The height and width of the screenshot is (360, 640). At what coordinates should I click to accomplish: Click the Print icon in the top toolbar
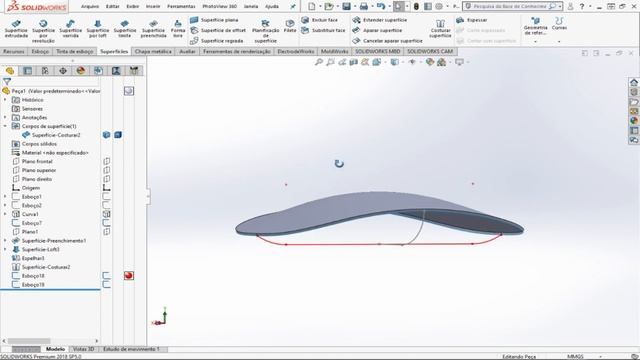click(x=364, y=6)
